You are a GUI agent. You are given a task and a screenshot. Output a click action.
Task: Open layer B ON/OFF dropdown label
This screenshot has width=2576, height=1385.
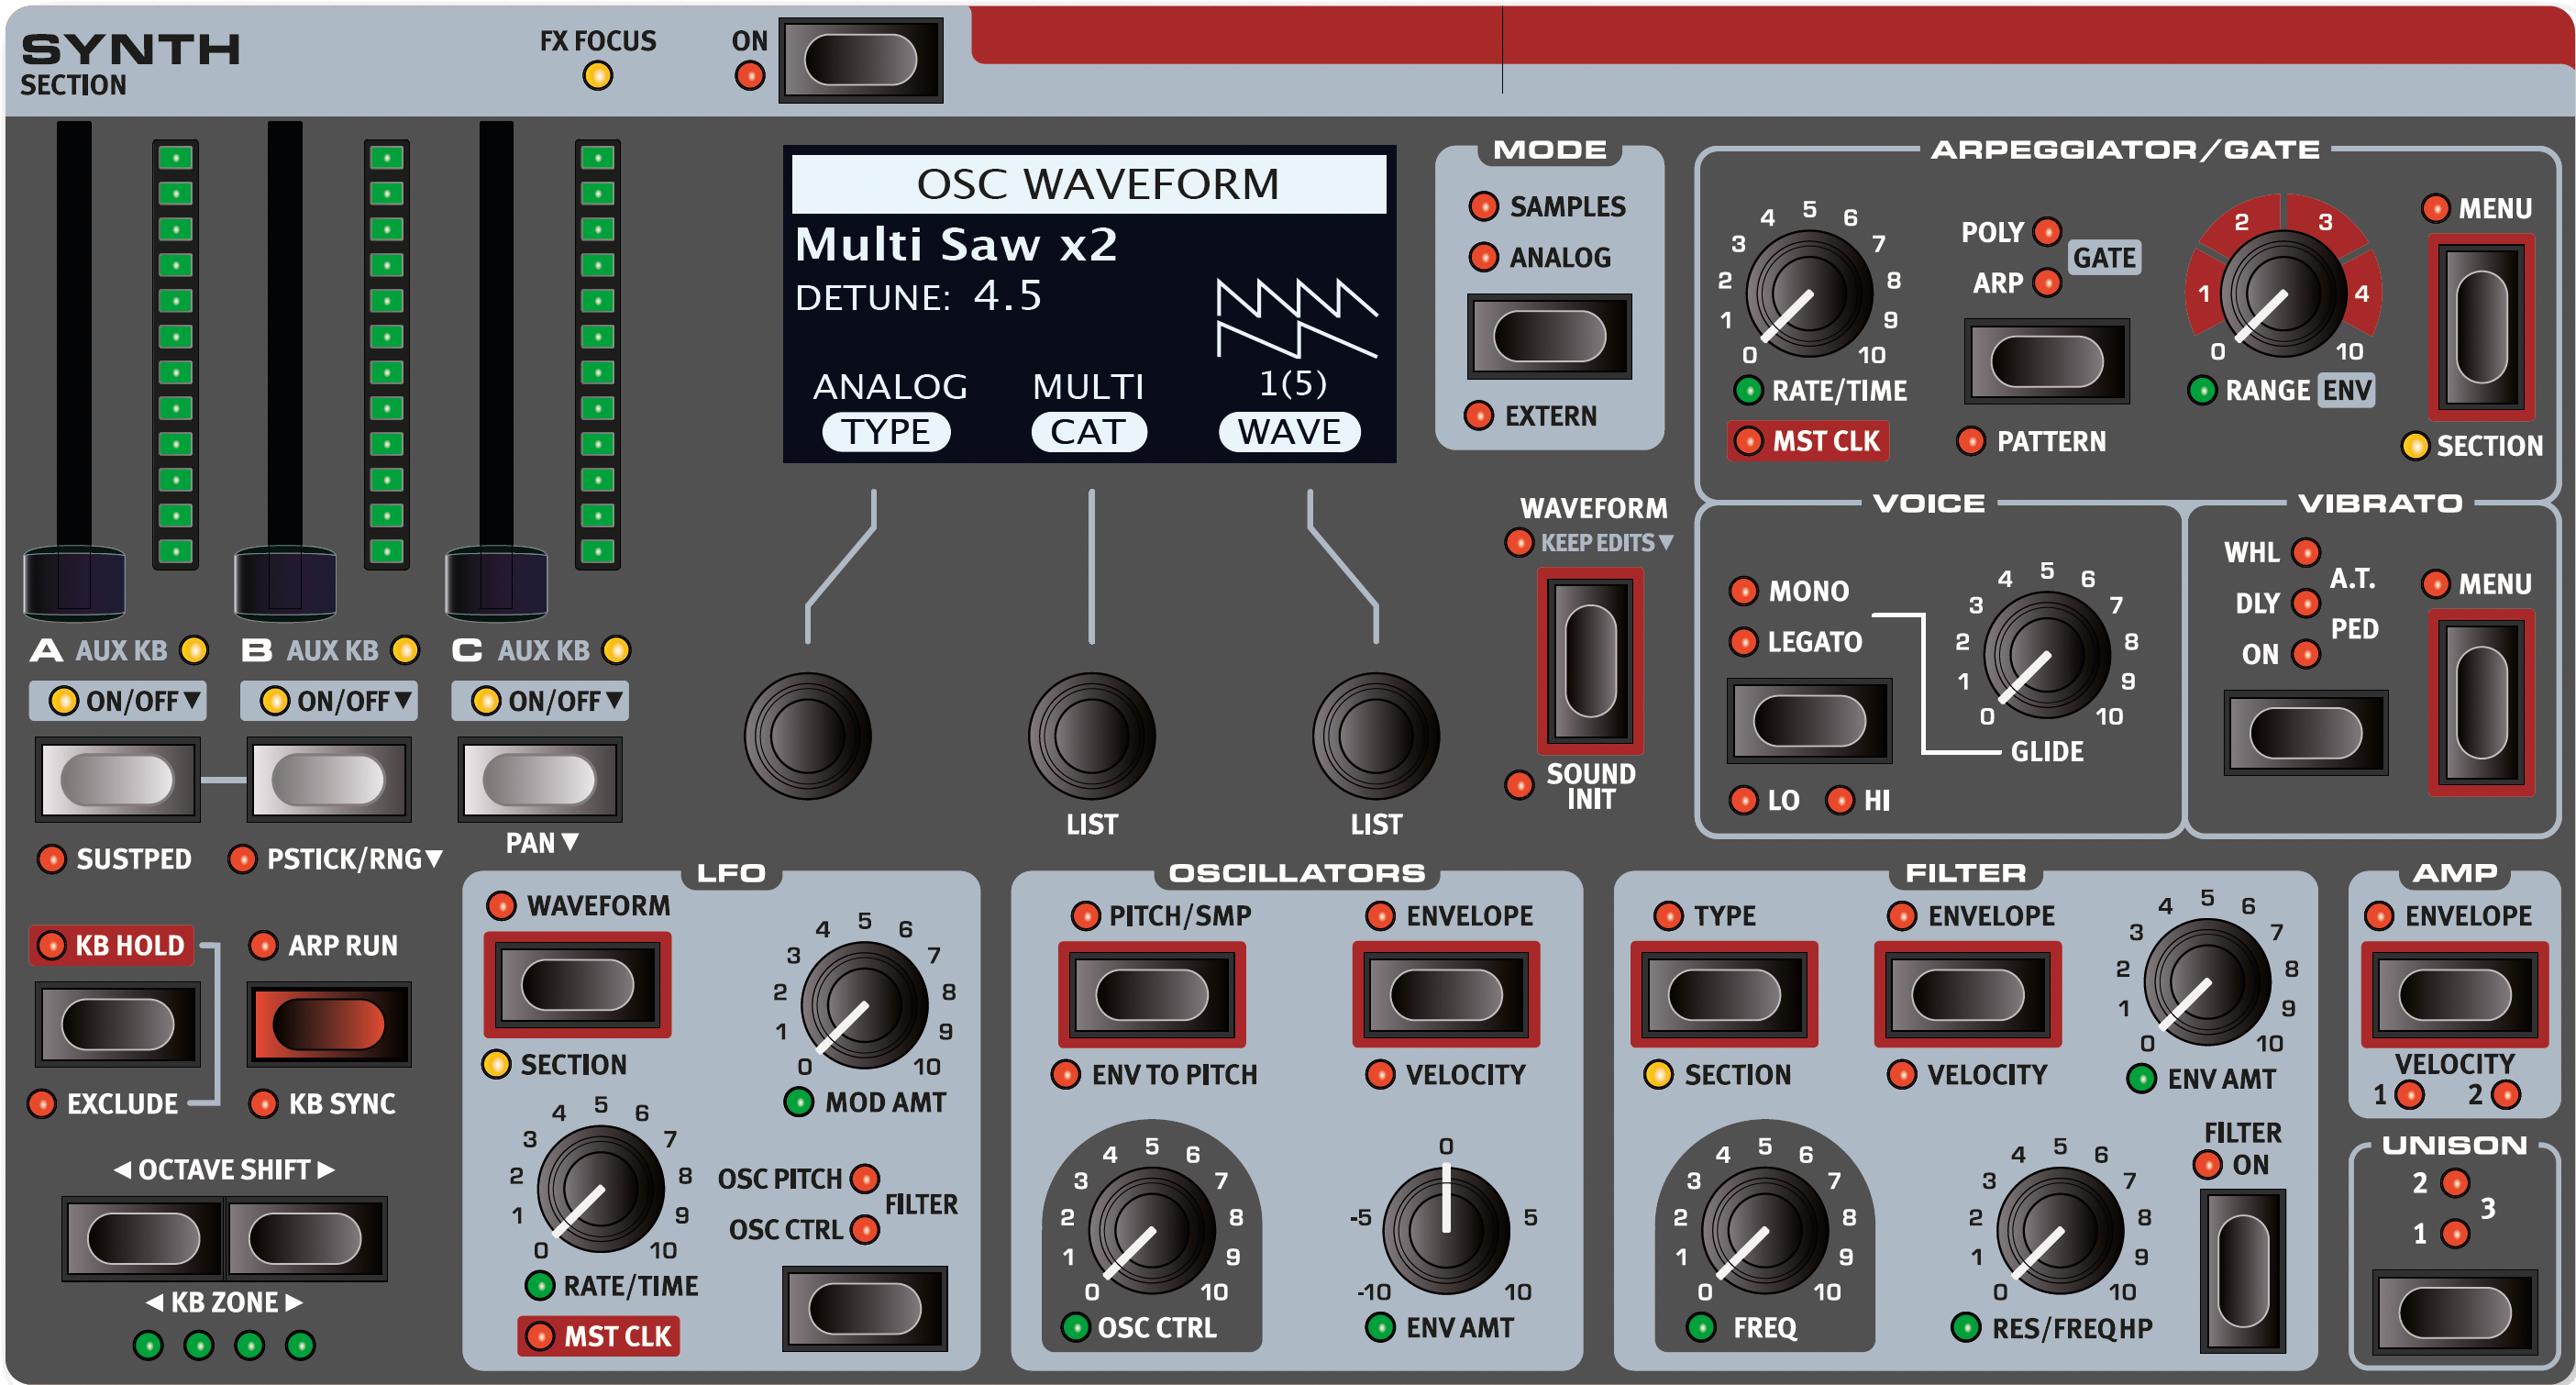pyautogui.click(x=328, y=701)
